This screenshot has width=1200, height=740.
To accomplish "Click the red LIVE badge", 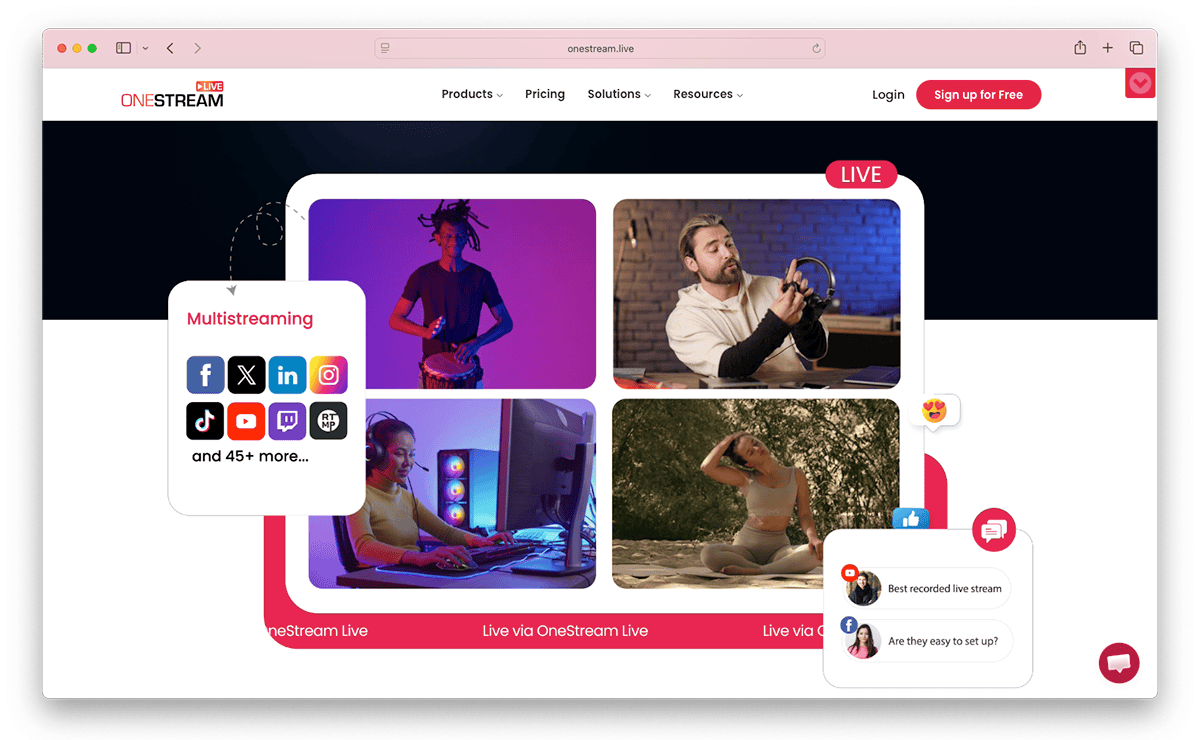I will (x=861, y=174).
